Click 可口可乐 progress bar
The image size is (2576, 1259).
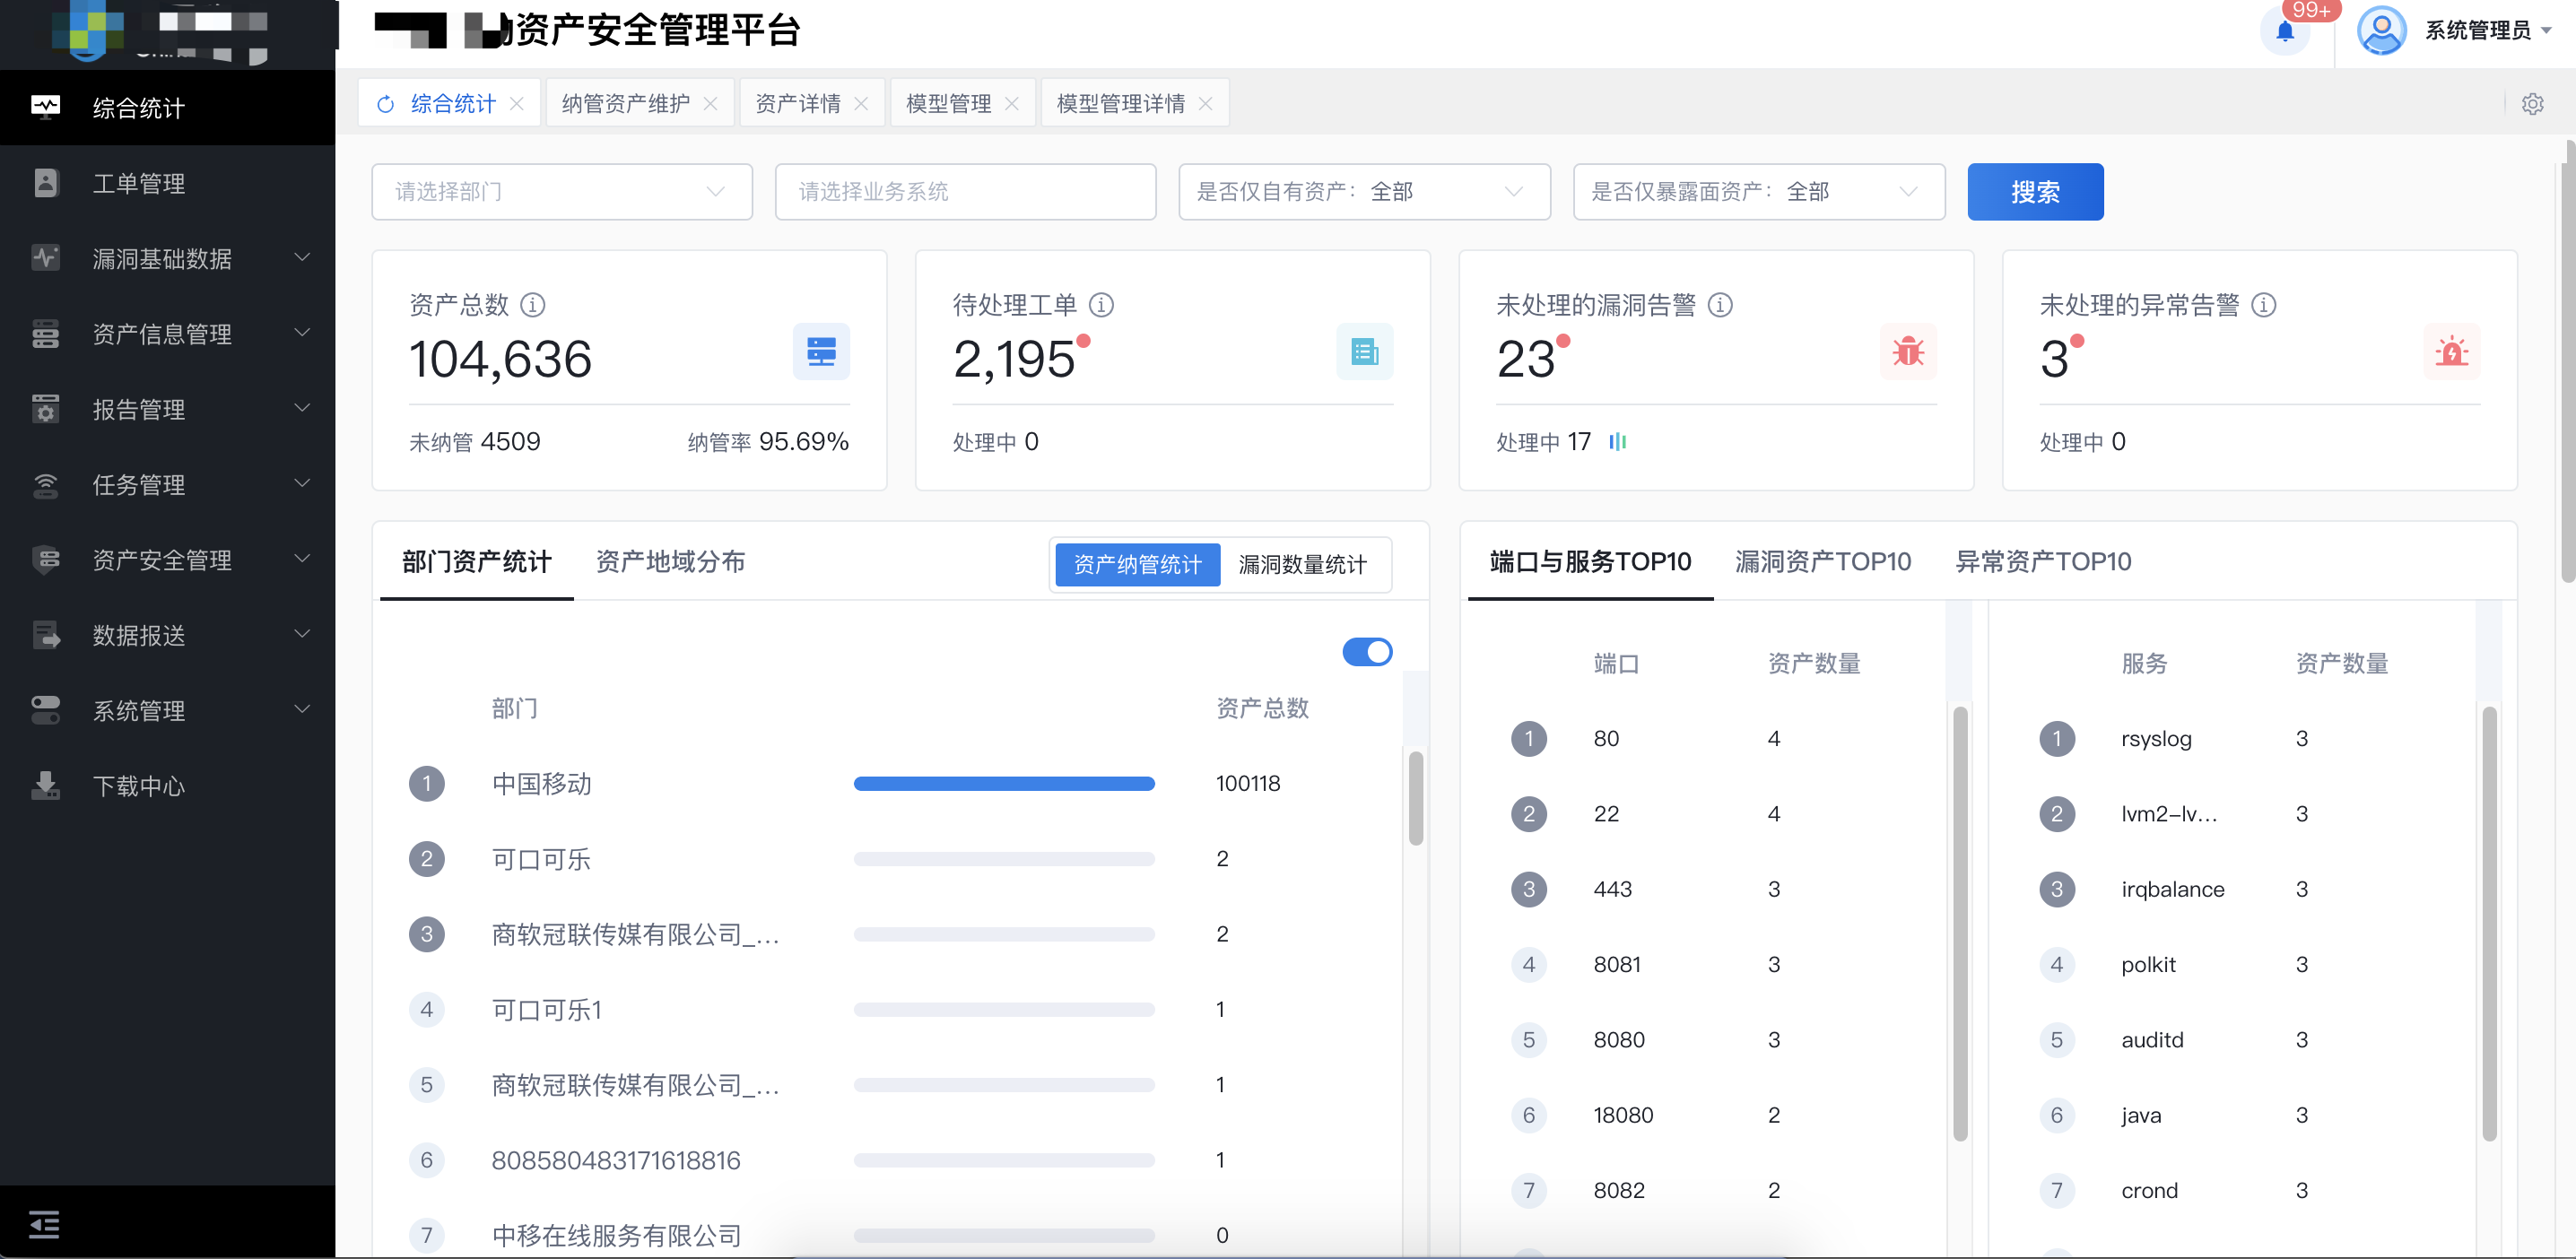pos(1004,859)
